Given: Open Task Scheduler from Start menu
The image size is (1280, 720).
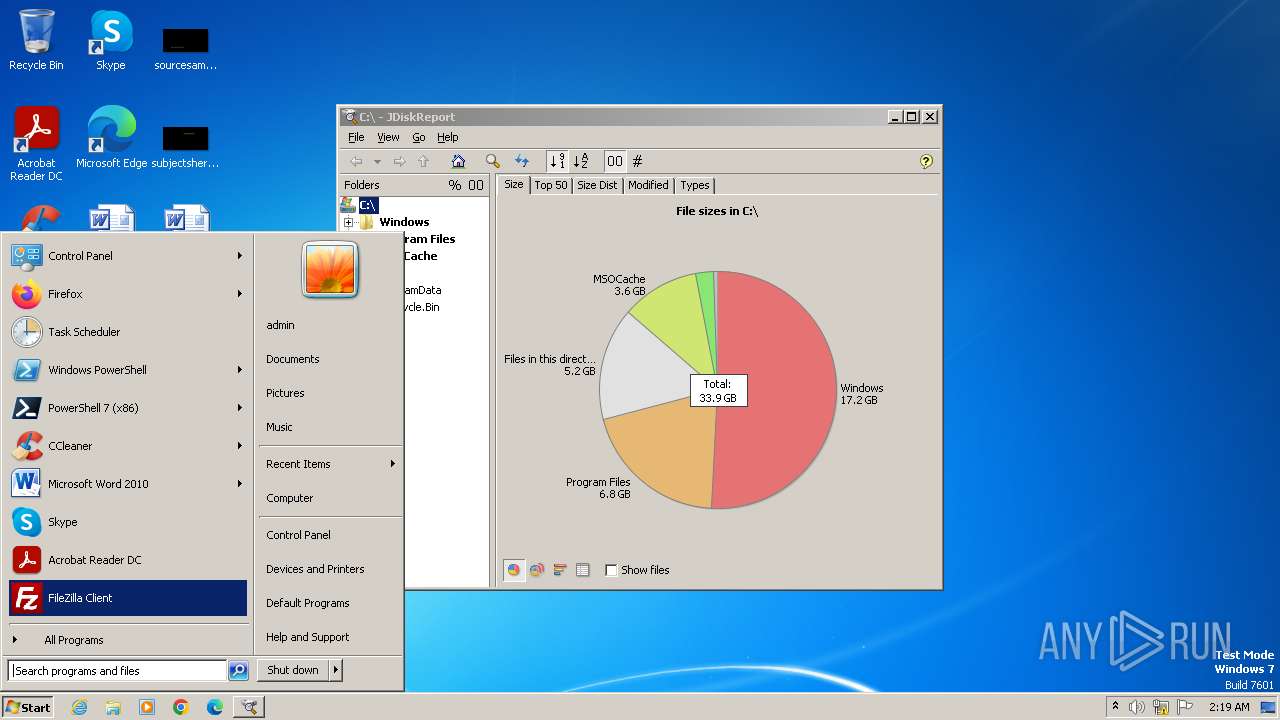Looking at the screenshot, I should pos(127,332).
